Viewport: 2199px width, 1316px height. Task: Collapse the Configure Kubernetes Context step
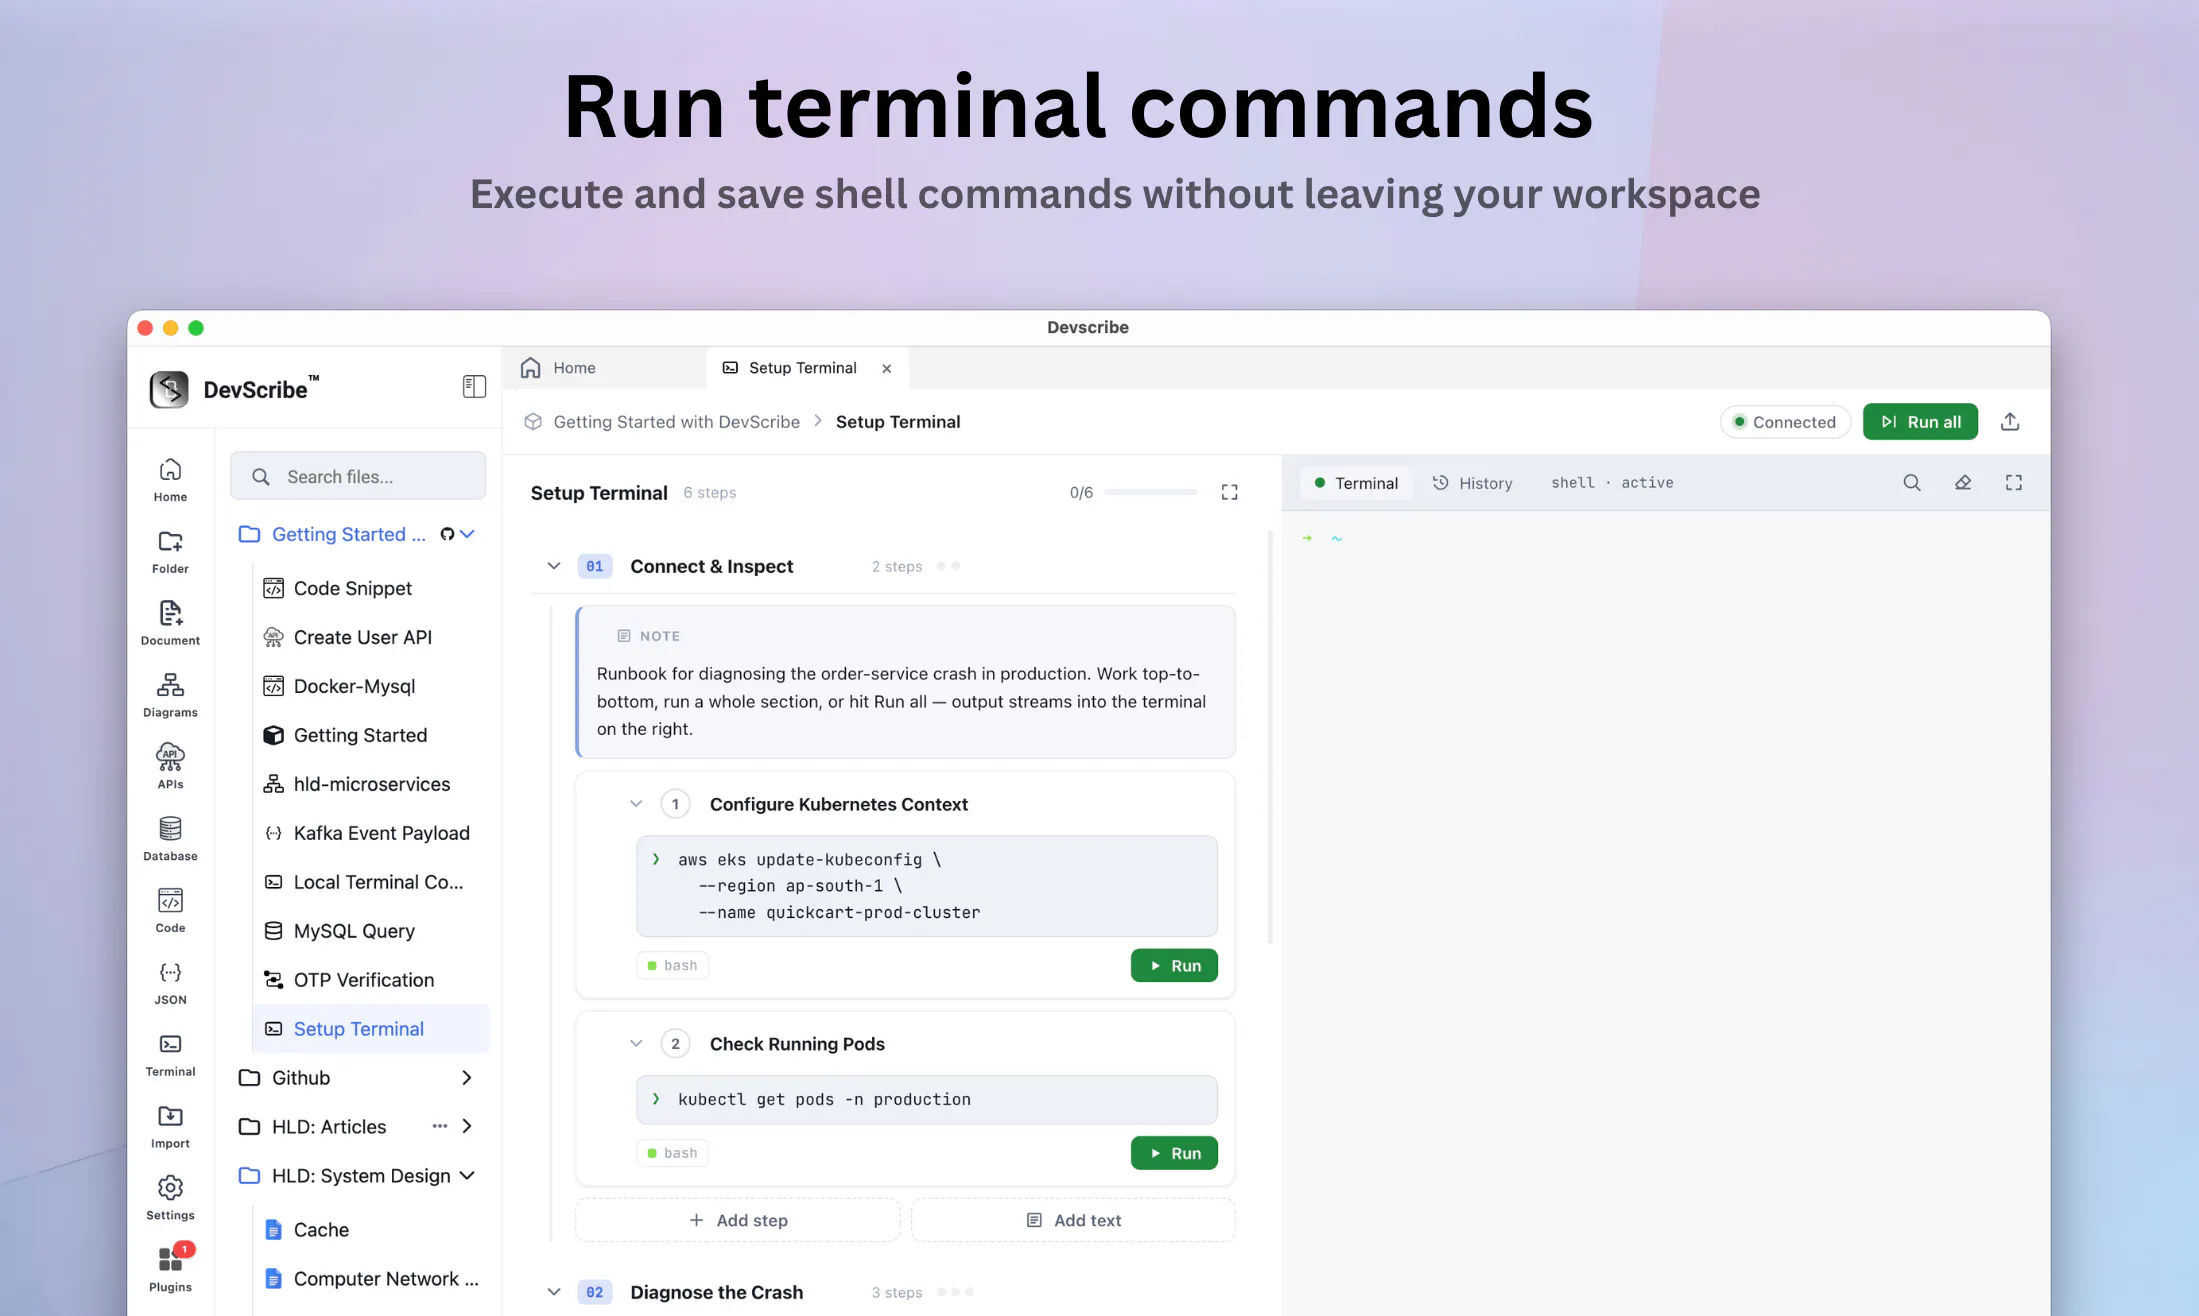(636, 804)
